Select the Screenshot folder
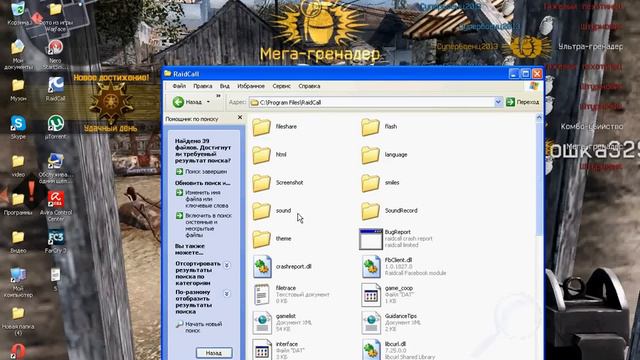 pos(278,183)
